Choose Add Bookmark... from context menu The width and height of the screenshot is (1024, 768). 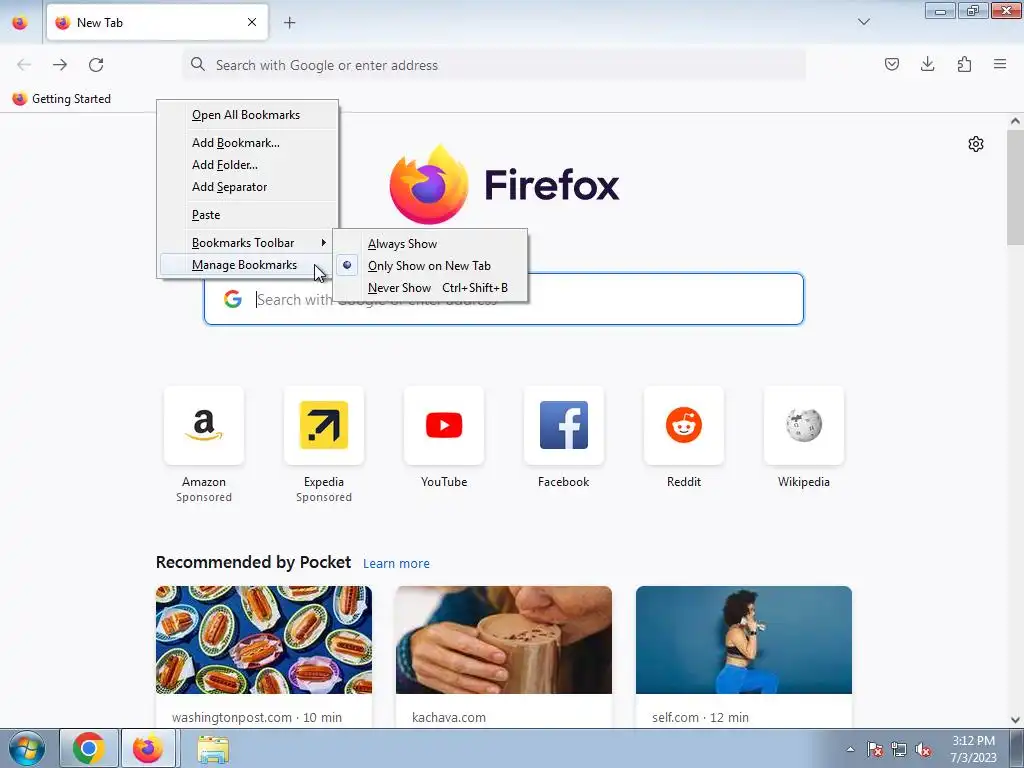pos(248,143)
